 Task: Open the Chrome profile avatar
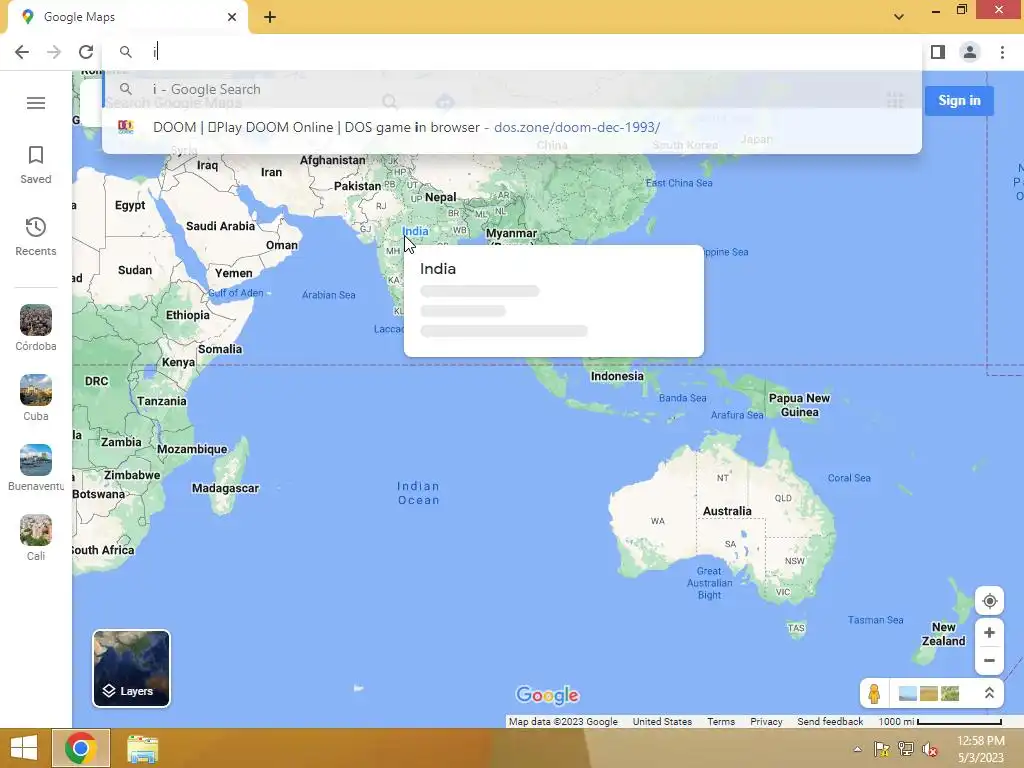click(x=970, y=52)
